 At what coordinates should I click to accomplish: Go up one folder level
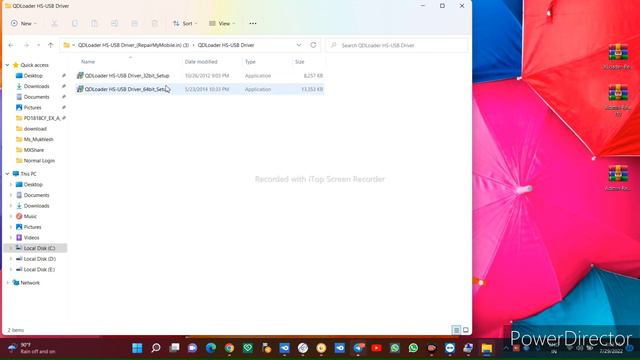pos(51,45)
